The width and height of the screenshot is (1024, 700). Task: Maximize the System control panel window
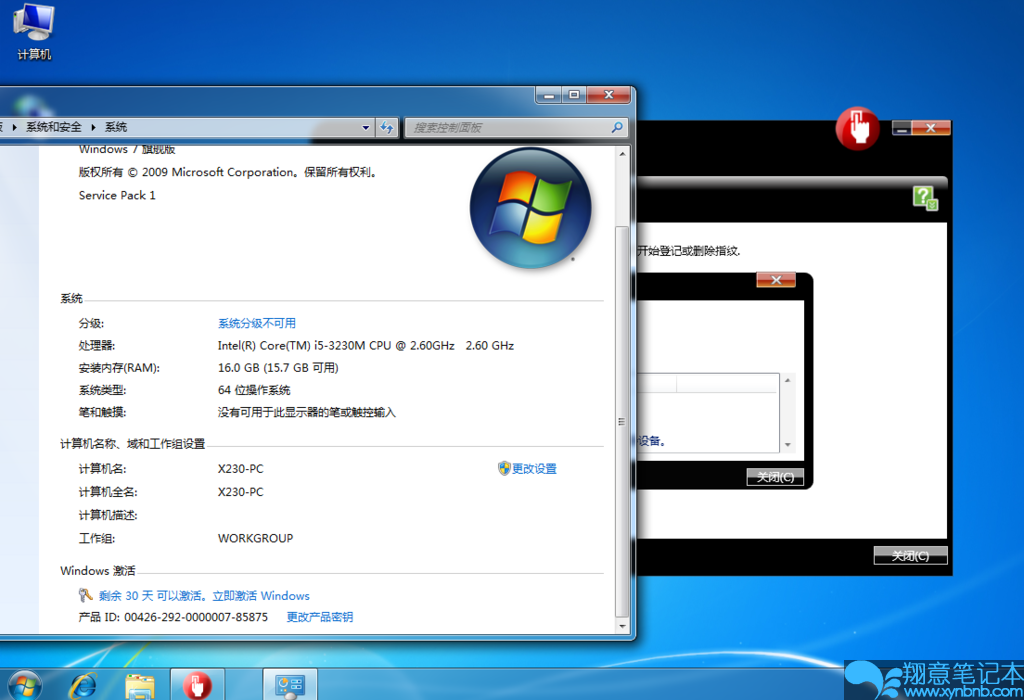pyautogui.click(x=574, y=95)
